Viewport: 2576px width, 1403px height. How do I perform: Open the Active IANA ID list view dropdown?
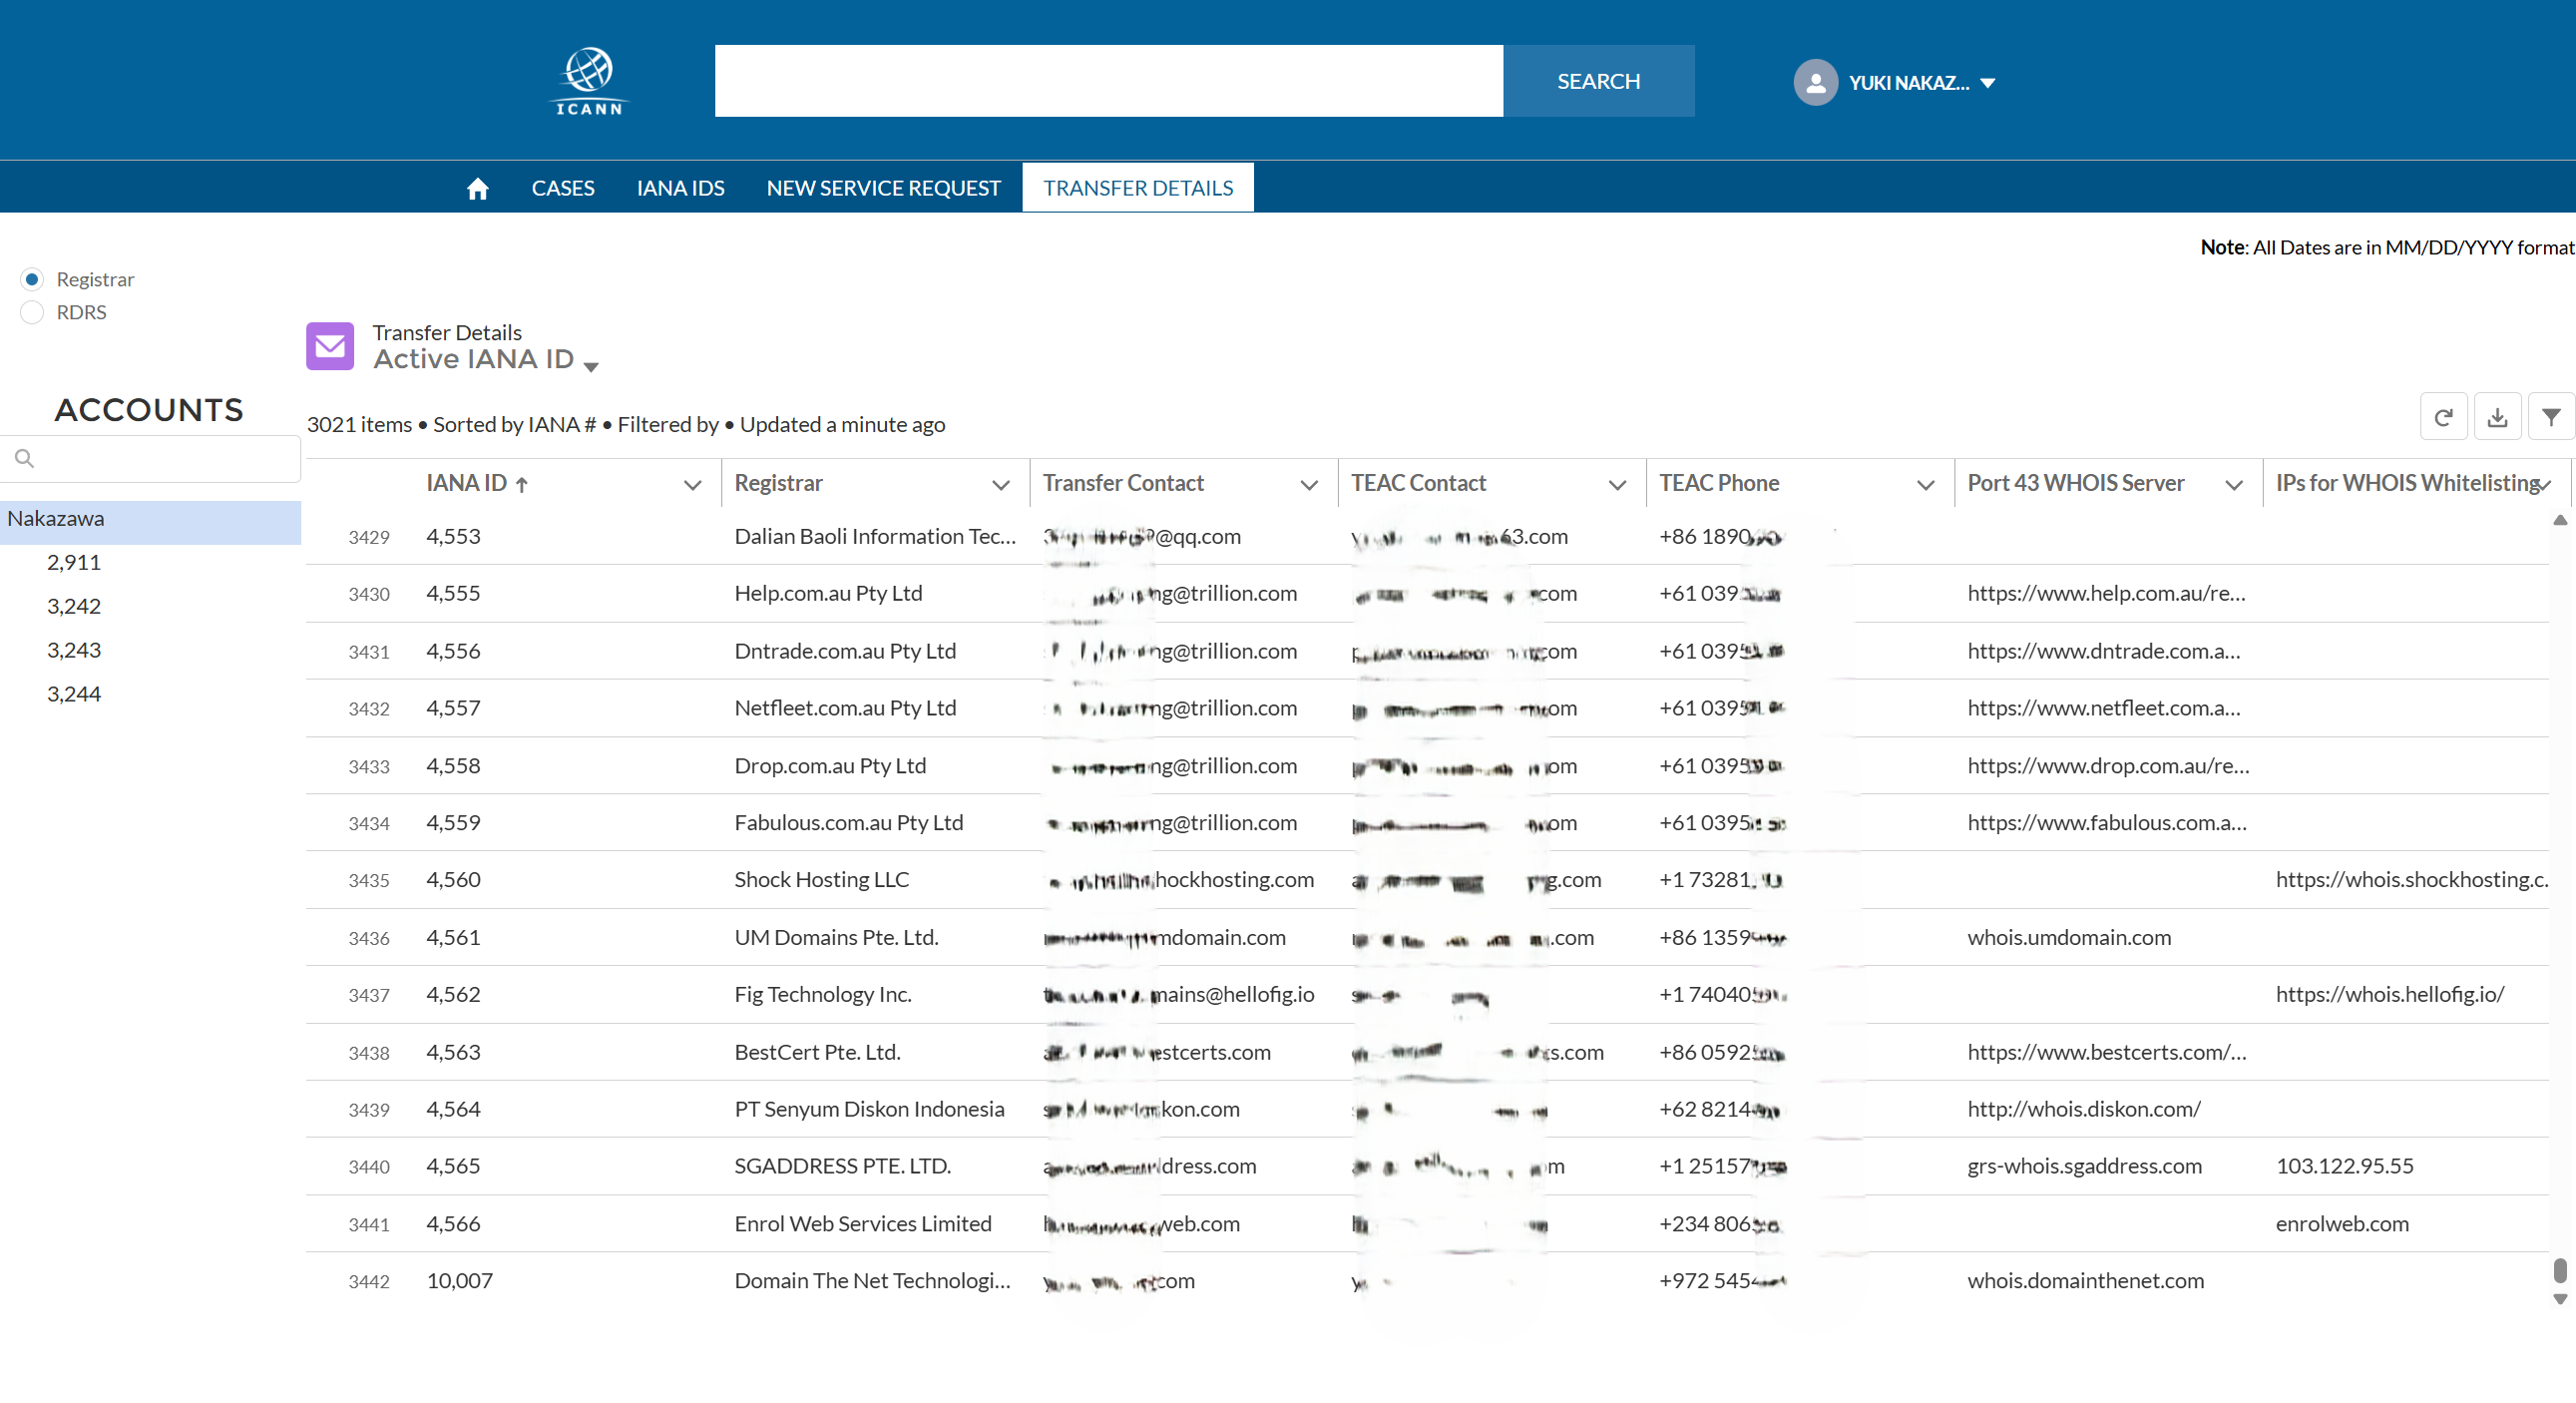pos(591,366)
